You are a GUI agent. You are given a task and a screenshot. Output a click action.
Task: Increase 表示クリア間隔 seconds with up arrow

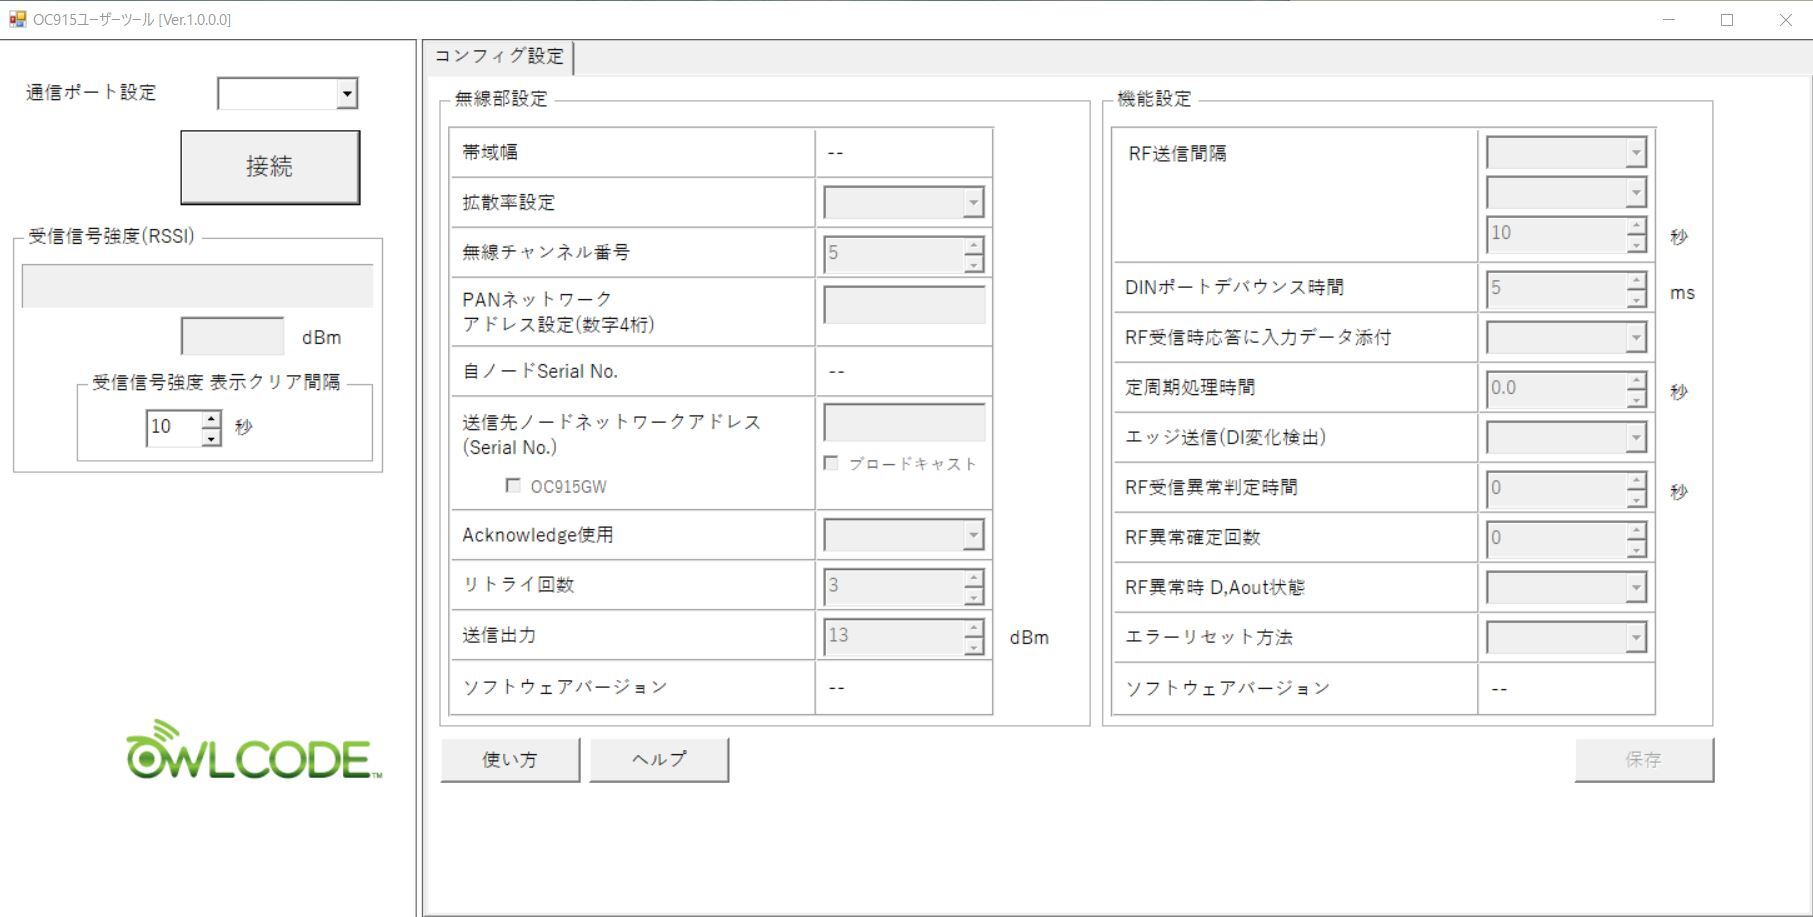click(x=211, y=418)
